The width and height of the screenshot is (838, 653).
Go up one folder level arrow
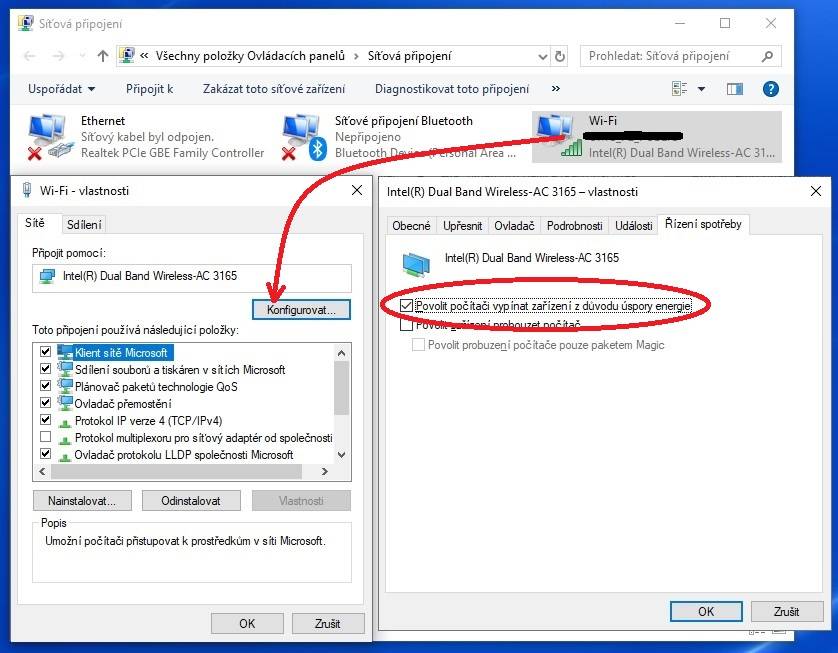pos(103,56)
